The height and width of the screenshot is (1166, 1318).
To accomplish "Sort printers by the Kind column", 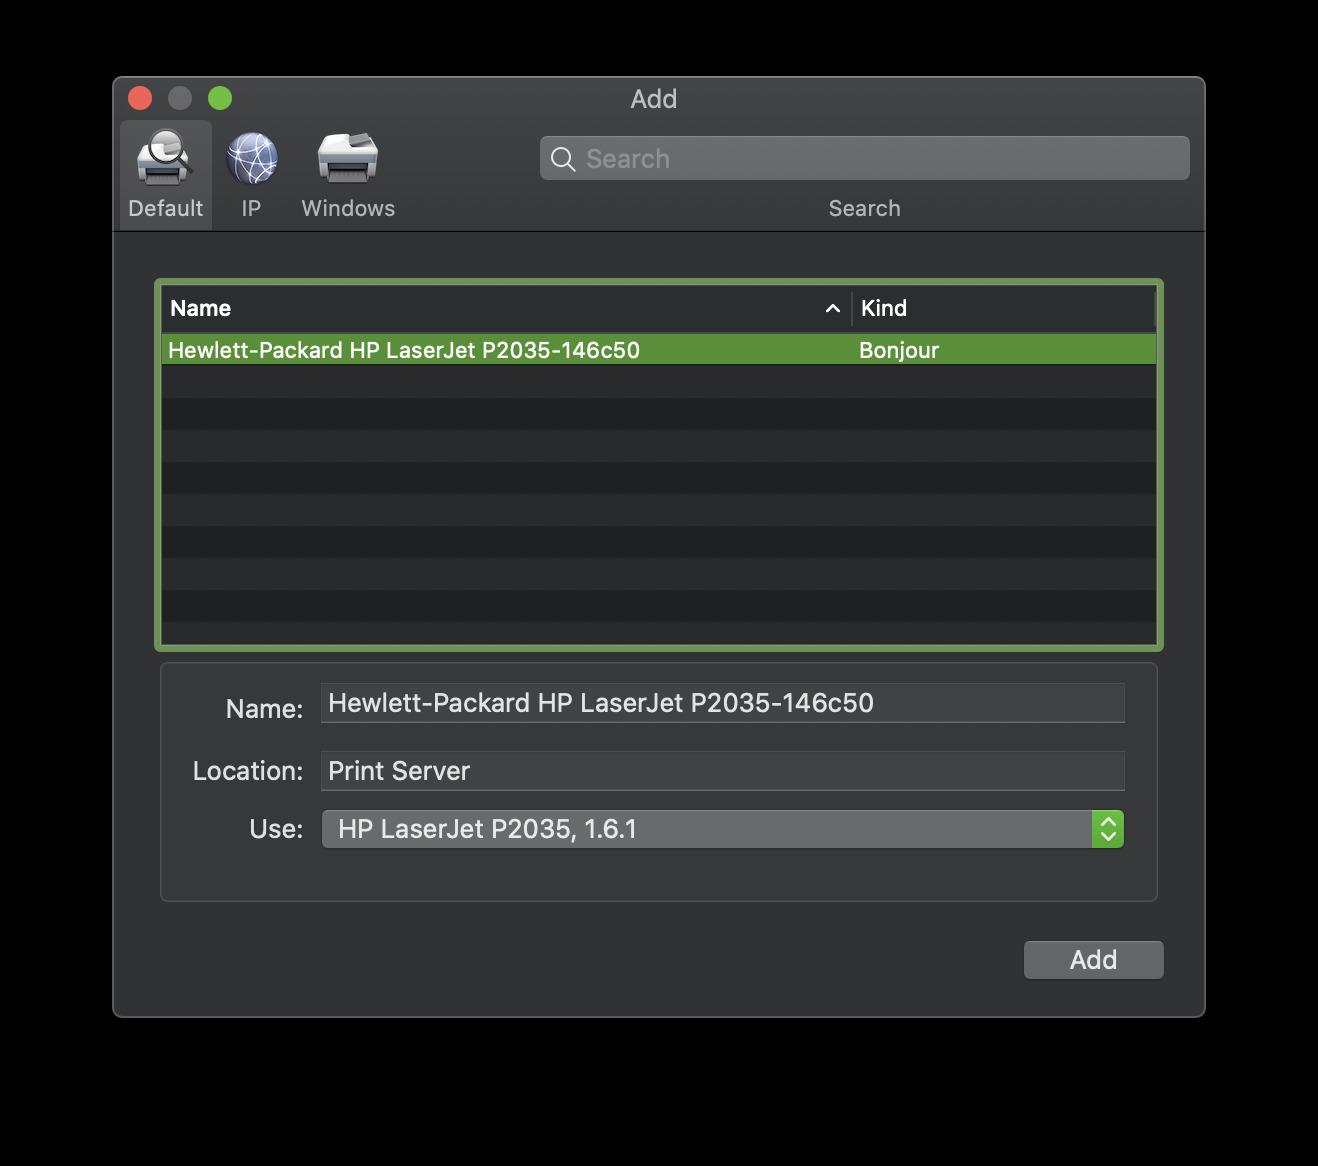I will 1004,308.
